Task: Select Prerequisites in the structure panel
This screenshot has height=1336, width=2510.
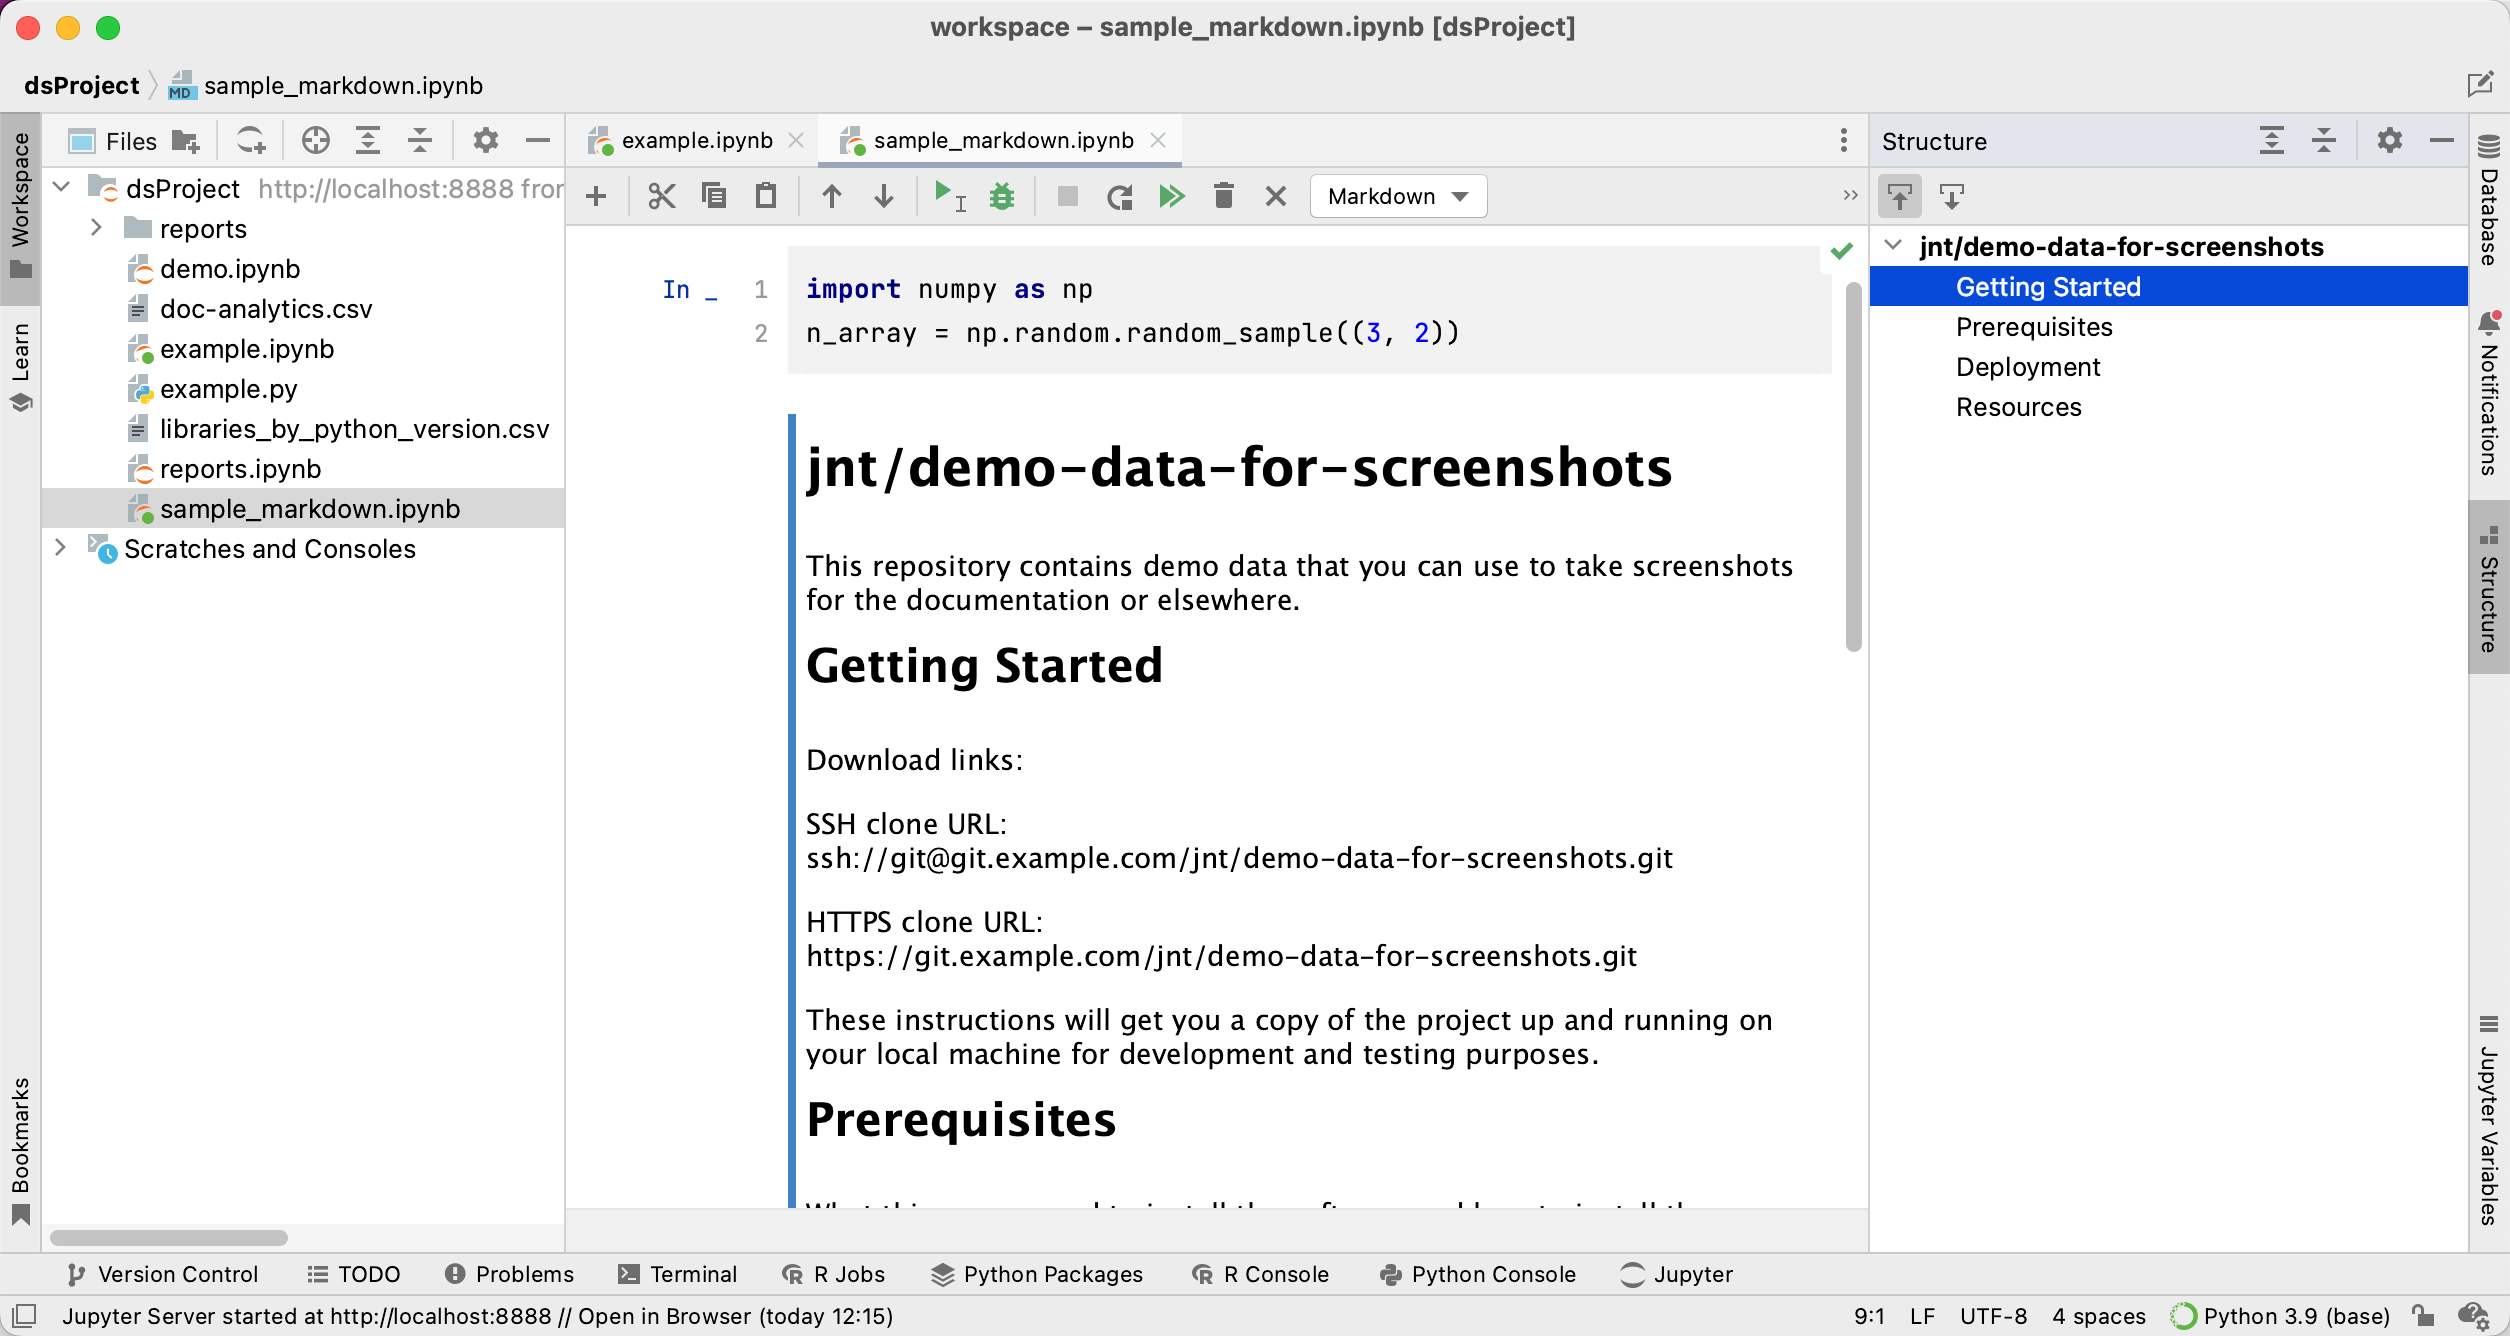Action: pos(2034,325)
